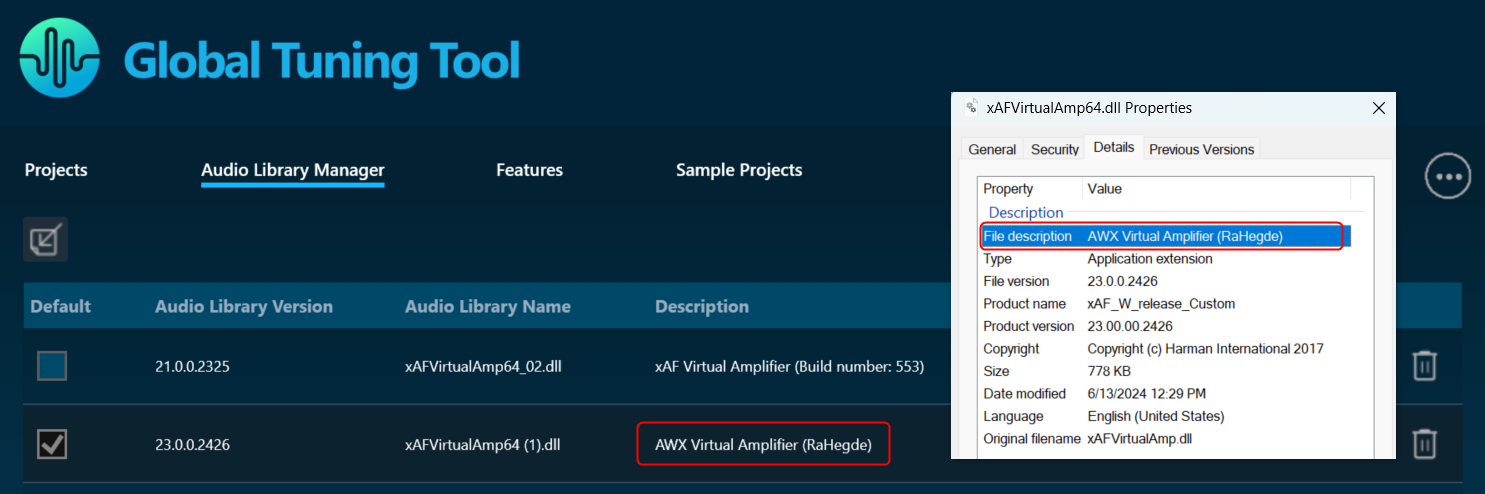The width and height of the screenshot is (1485, 494).
Task: Open the three-dots more options menu
Action: (x=1448, y=177)
